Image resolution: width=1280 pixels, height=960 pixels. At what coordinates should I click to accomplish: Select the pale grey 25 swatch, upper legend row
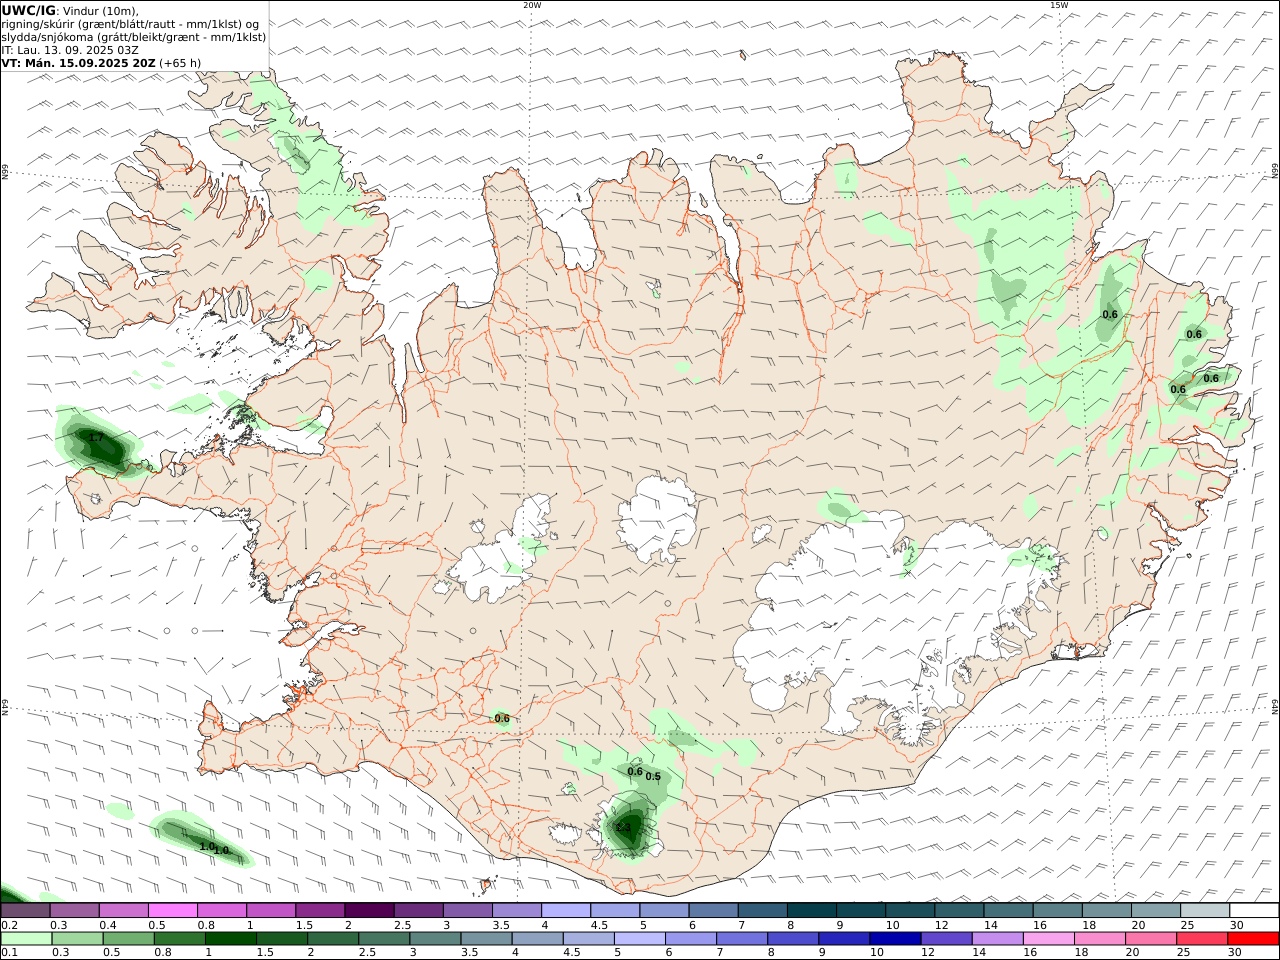click(x=1205, y=911)
